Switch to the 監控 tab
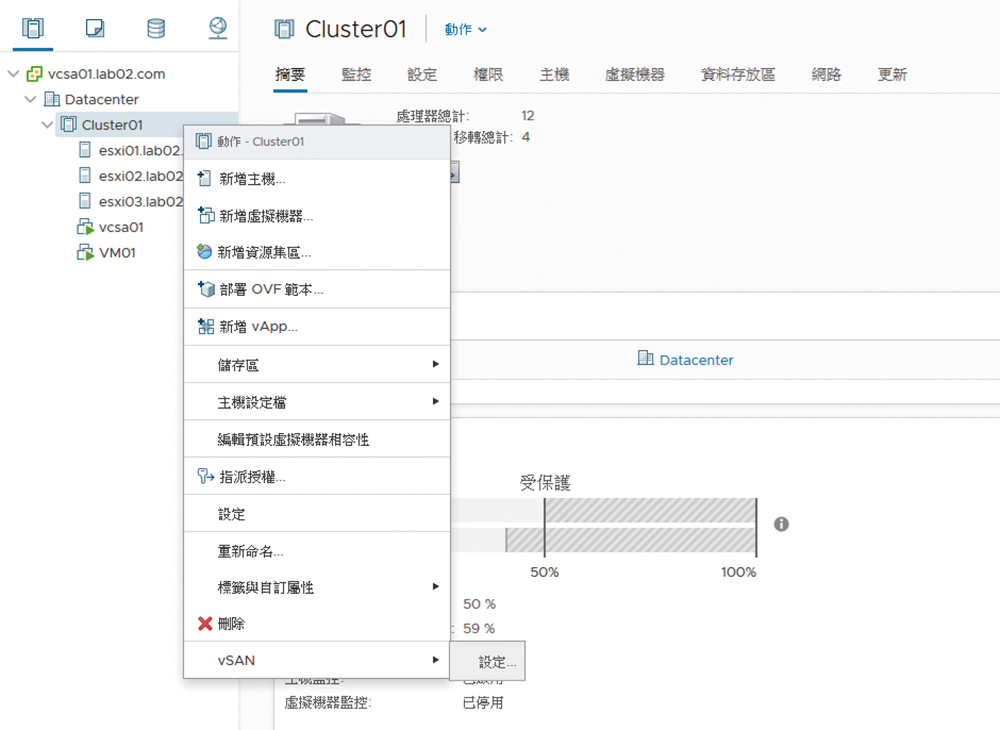 pyautogui.click(x=356, y=75)
